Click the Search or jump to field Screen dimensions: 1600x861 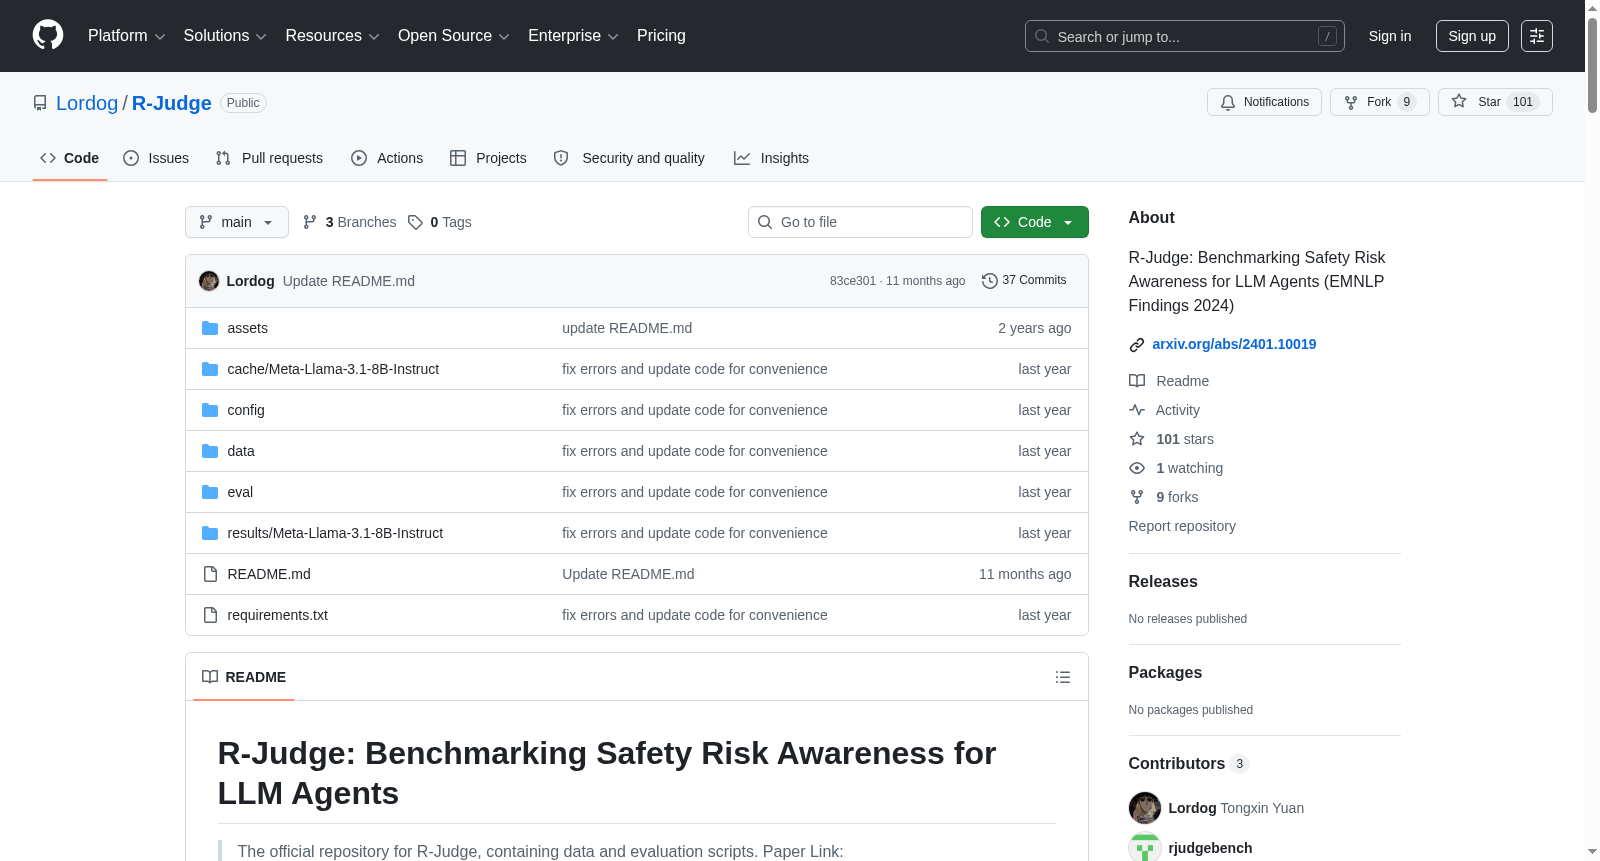pyautogui.click(x=1185, y=36)
